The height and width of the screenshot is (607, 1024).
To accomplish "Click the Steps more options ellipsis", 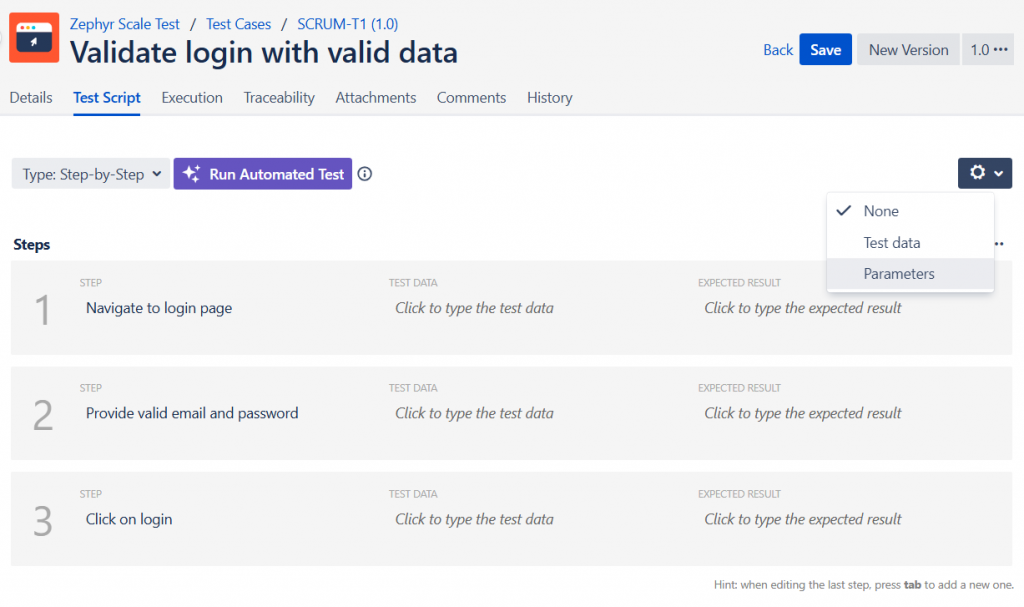I will pos(999,244).
